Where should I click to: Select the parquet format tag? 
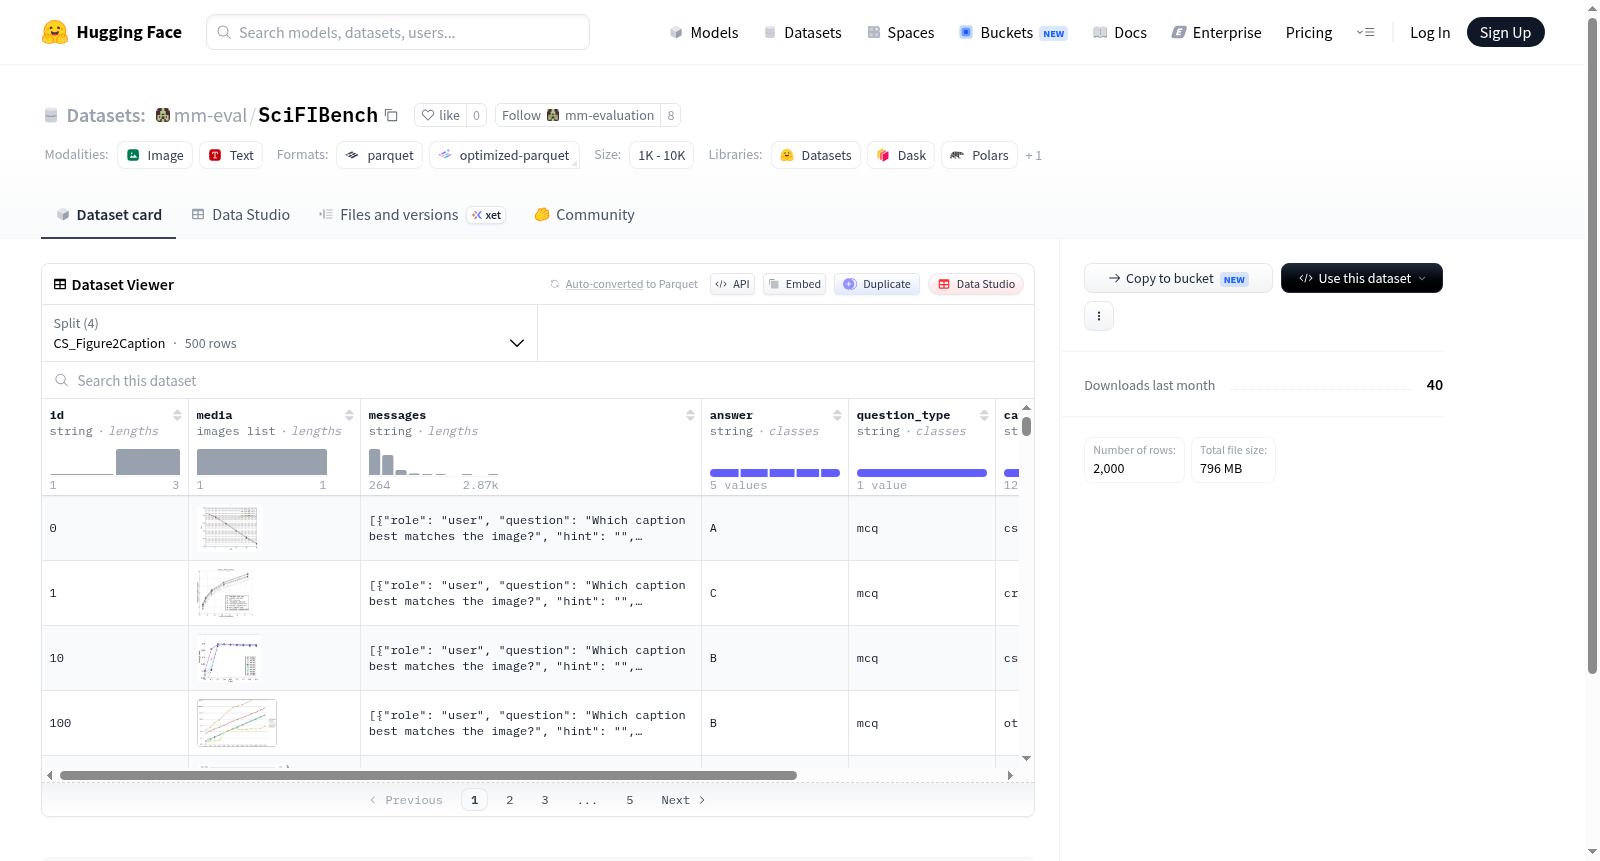(x=380, y=155)
